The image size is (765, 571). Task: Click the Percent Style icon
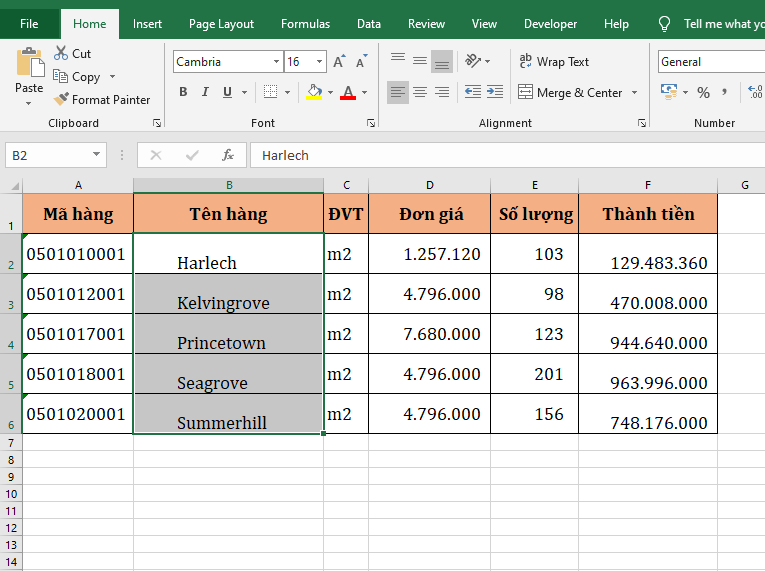(703, 93)
